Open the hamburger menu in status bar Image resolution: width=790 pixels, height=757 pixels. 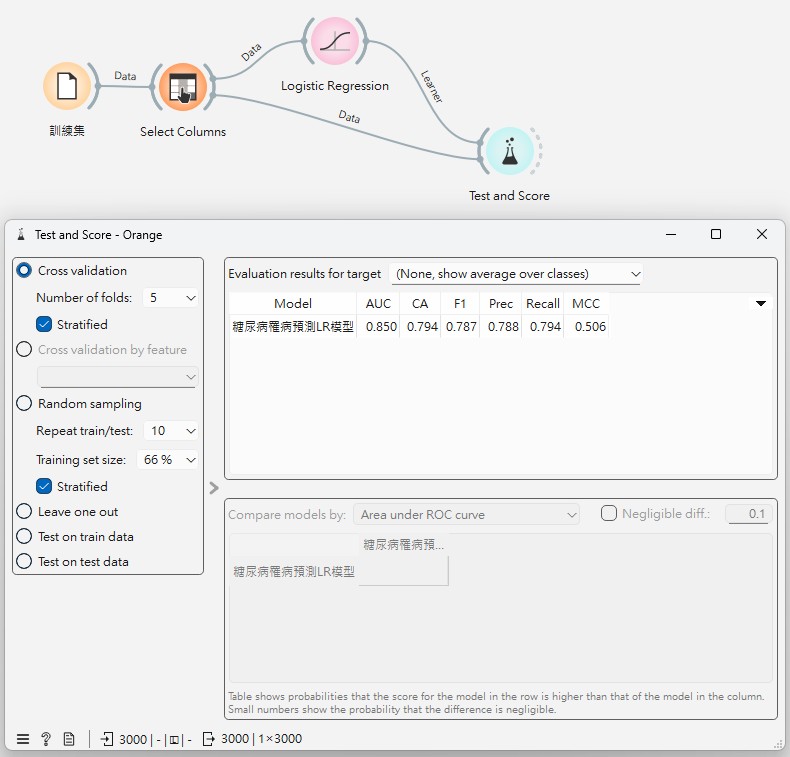23,739
